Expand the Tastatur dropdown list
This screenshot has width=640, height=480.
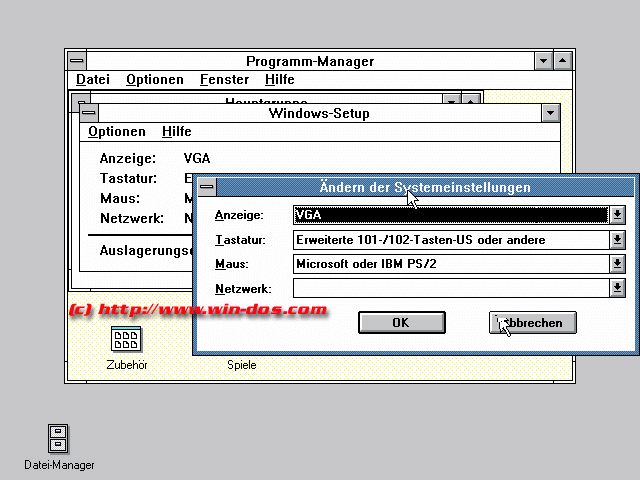617,239
